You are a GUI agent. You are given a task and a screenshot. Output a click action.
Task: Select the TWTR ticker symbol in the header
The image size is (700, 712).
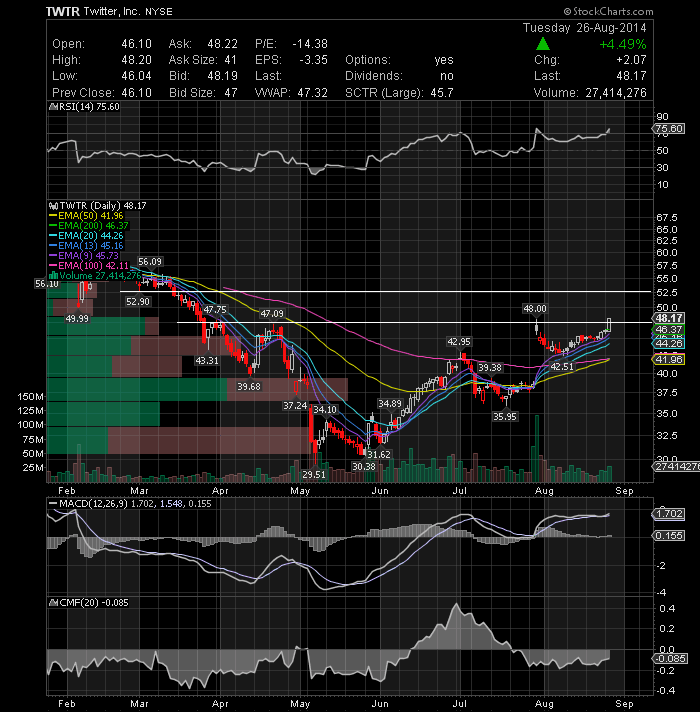(x=63, y=11)
